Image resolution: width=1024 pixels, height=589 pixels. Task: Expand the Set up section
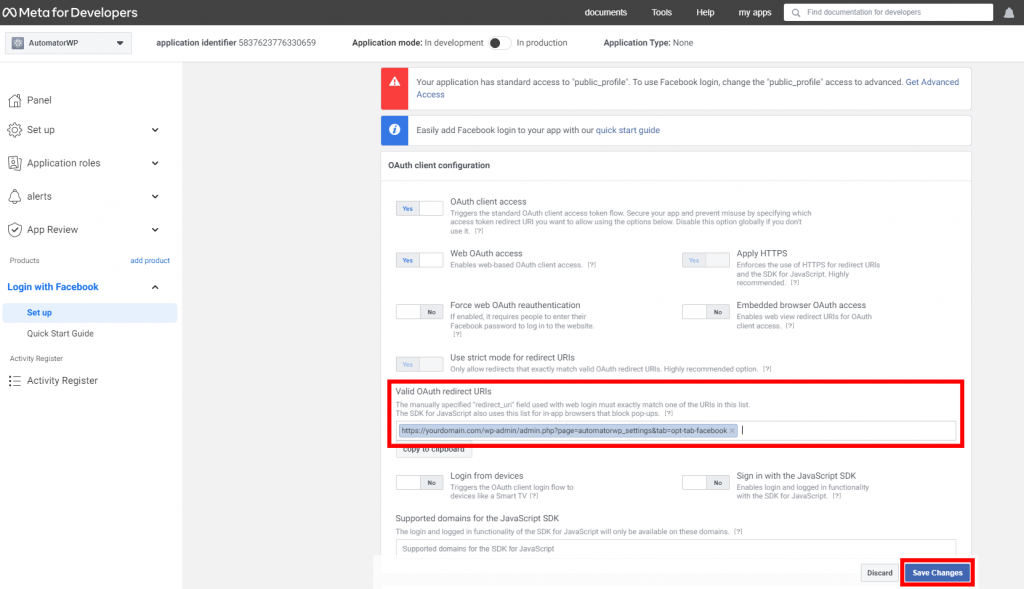155,130
